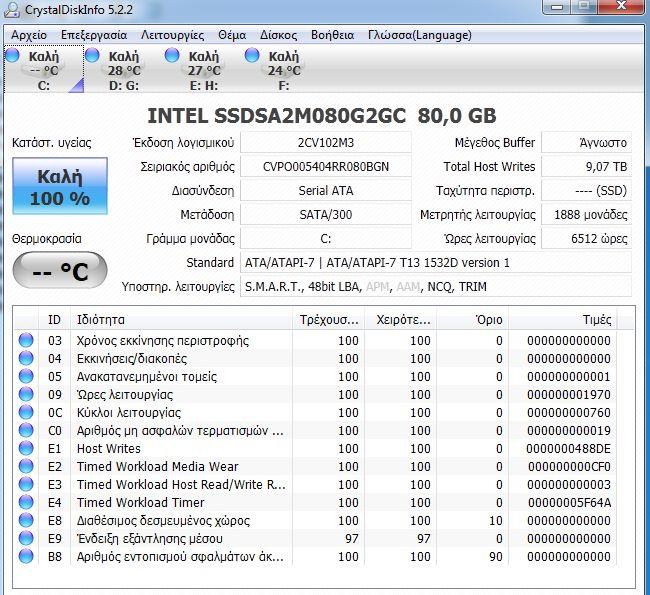Select raw value 00000005F64A

pyautogui.click(x=569, y=502)
